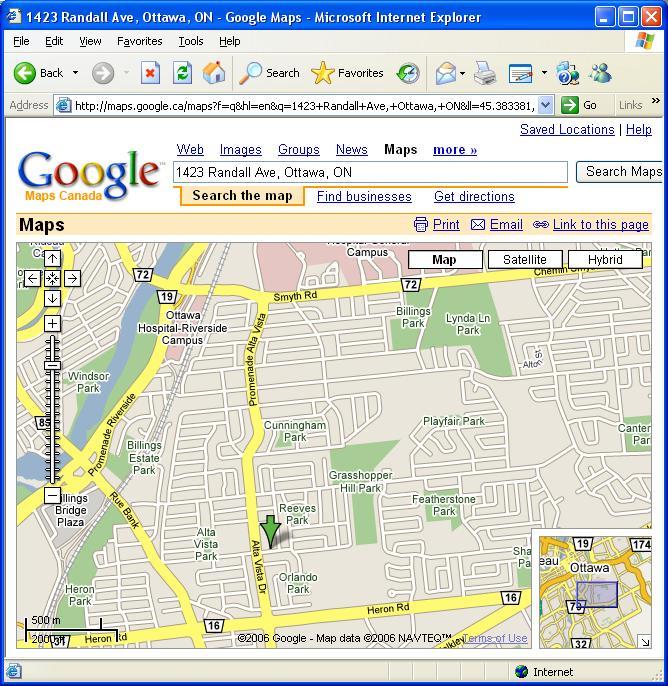The width and height of the screenshot is (668, 686).
Task: Pan map left with arrow control
Action: click(32, 278)
